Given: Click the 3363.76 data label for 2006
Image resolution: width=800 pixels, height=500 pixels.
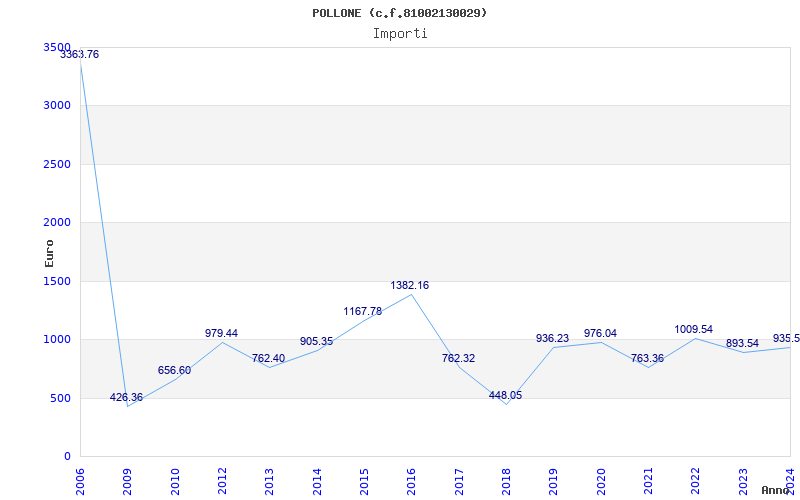Looking at the screenshot, I should [x=80, y=55].
